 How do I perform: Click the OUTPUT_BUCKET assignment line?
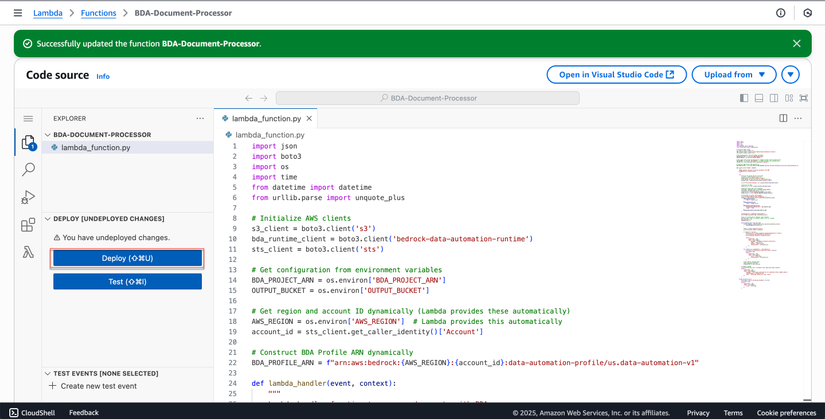pyautogui.click(x=340, y=291)
